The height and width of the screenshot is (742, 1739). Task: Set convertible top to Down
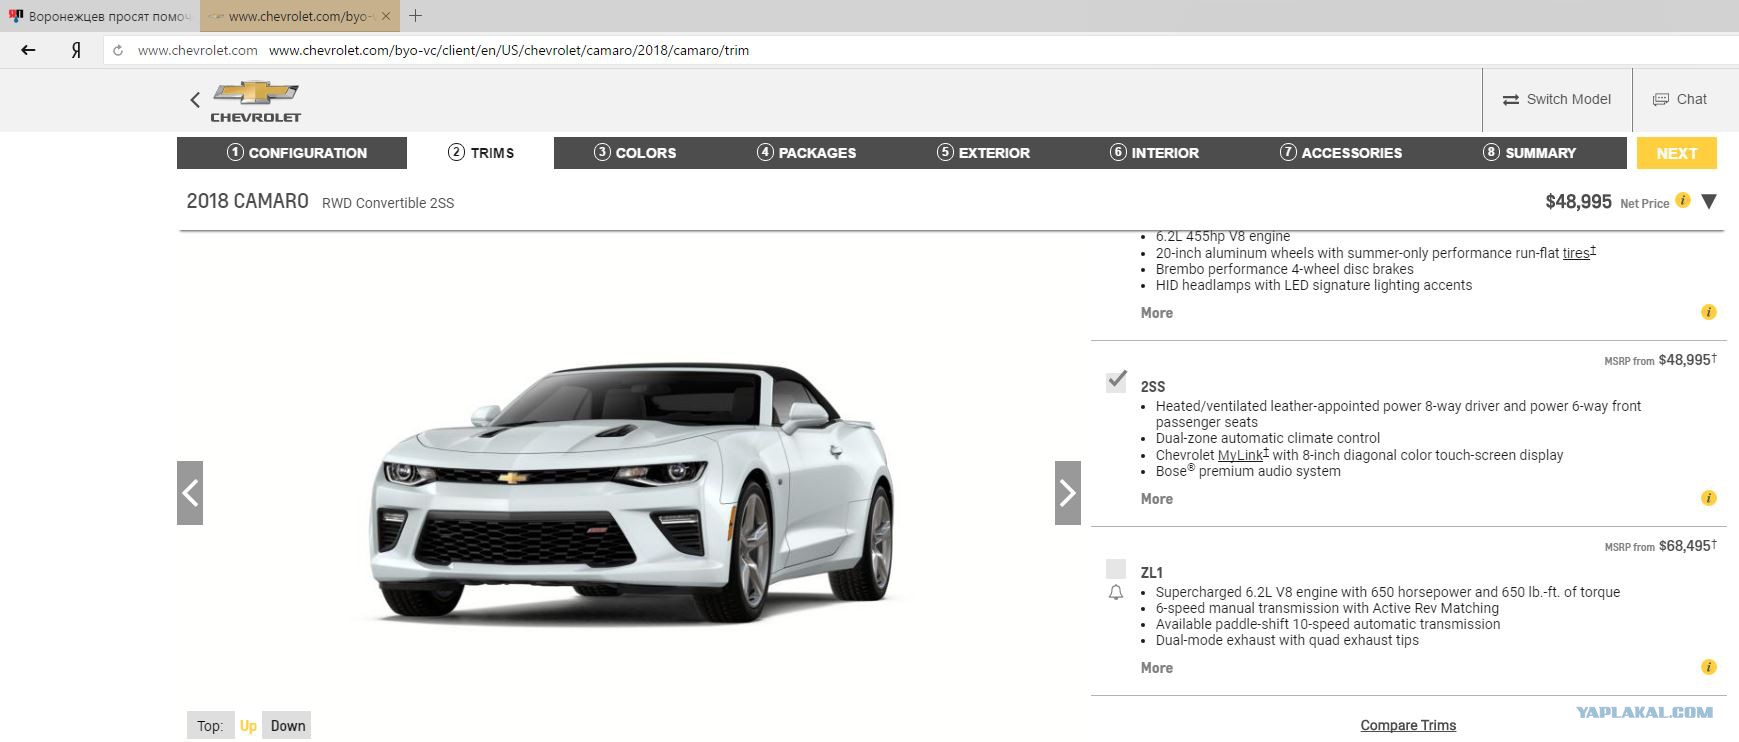click(288, 726)
